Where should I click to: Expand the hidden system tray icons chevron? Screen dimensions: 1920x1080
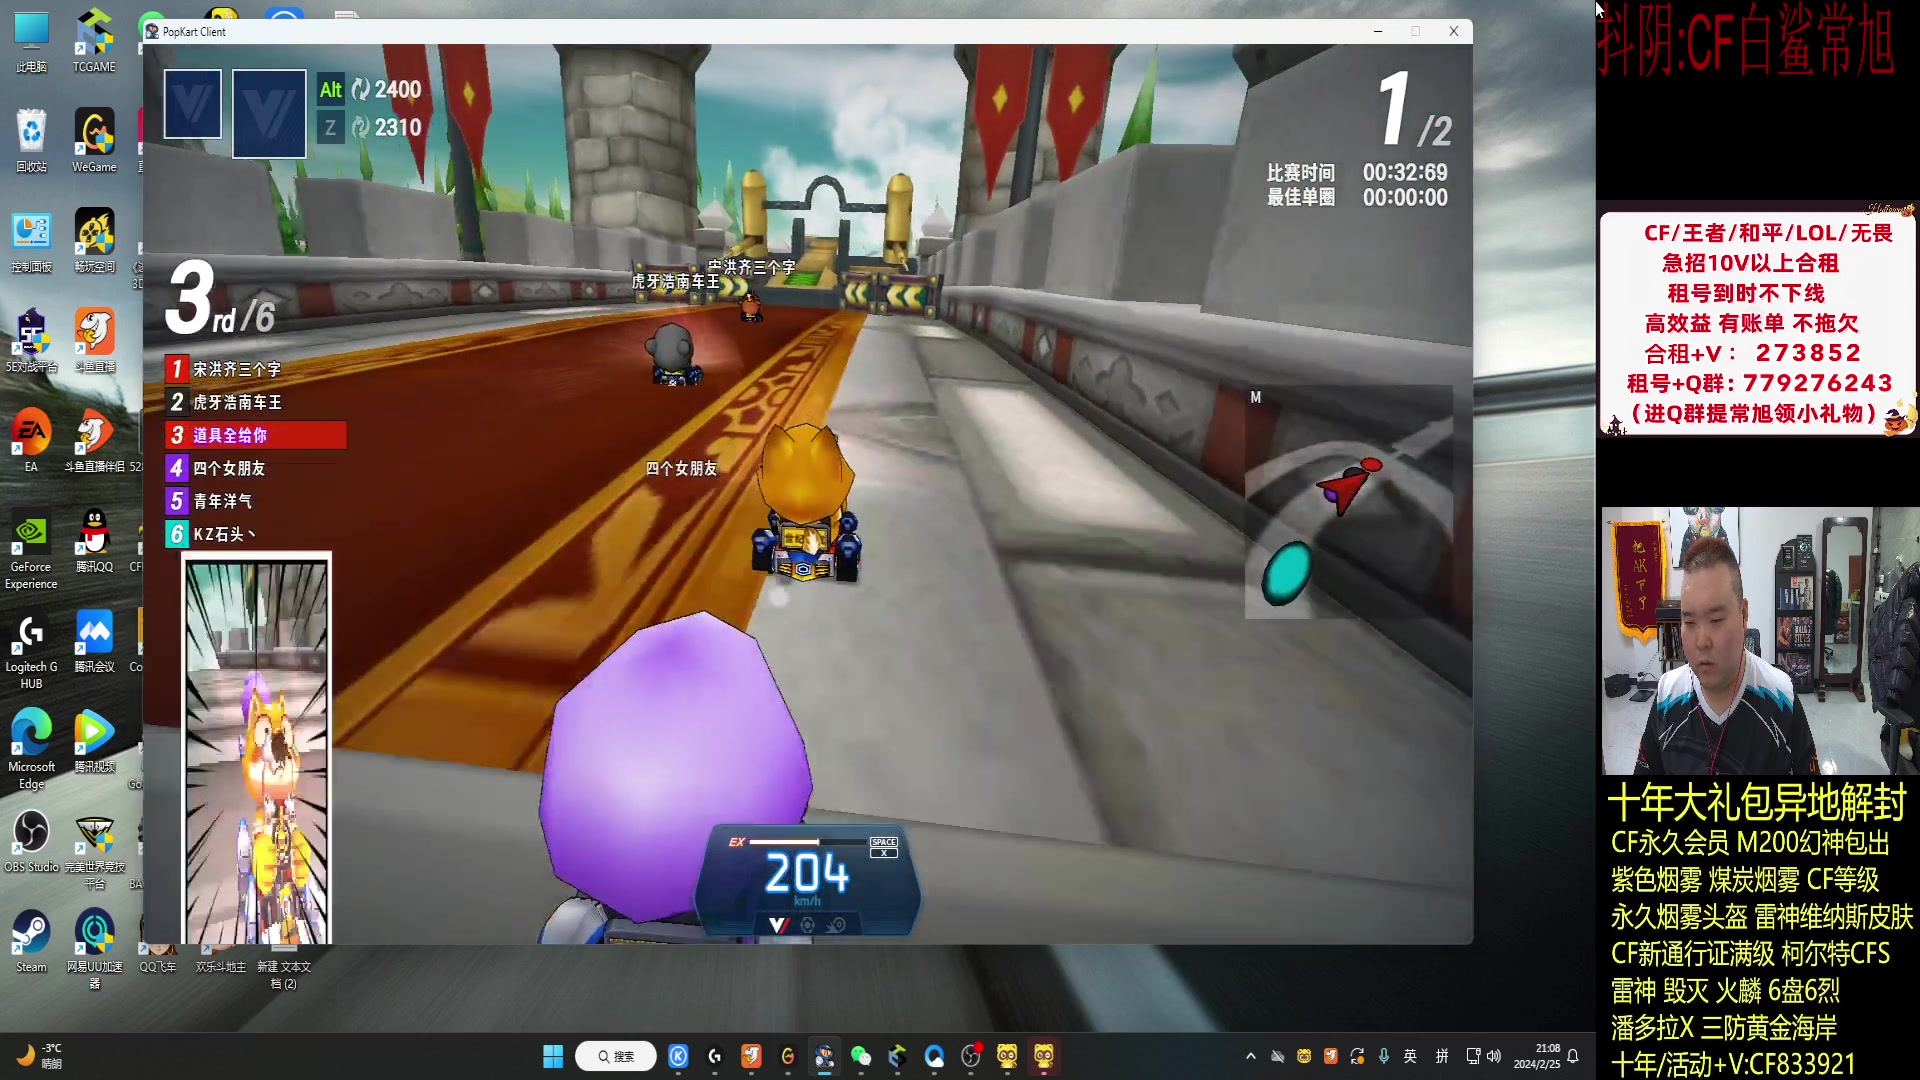[1250, 1056]
